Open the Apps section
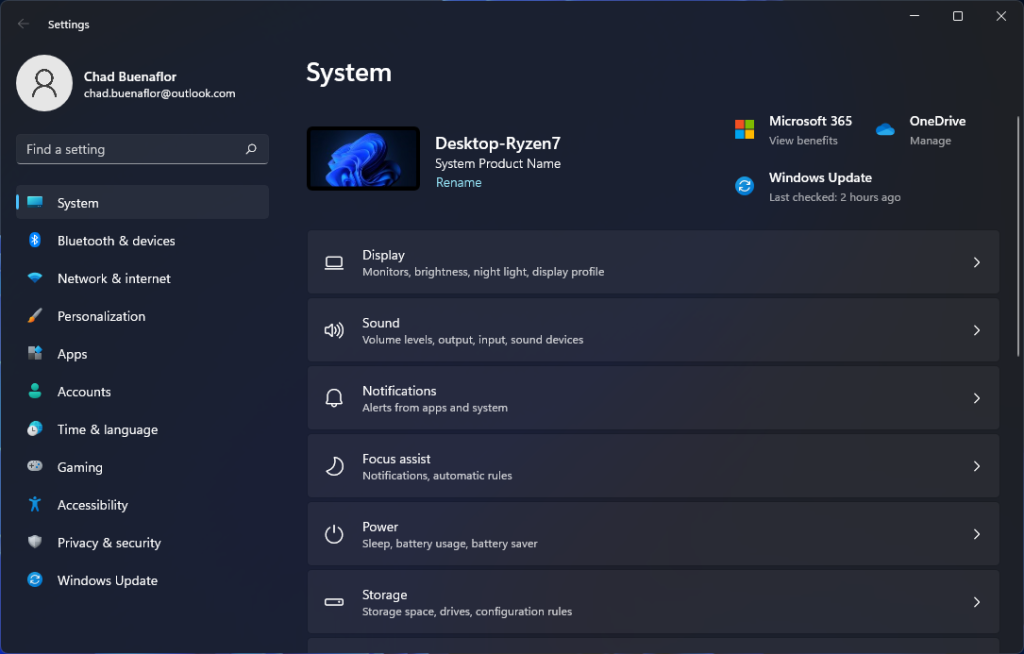Screen dimensions: 1024x654 pyautogui.click(x=142, y=353)
